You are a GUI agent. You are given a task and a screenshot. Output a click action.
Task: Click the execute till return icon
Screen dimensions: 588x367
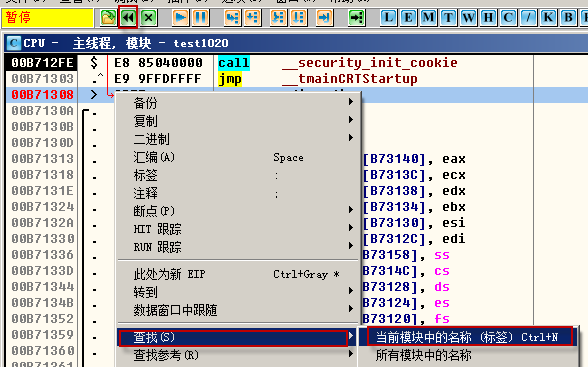(x=324, y=17)
